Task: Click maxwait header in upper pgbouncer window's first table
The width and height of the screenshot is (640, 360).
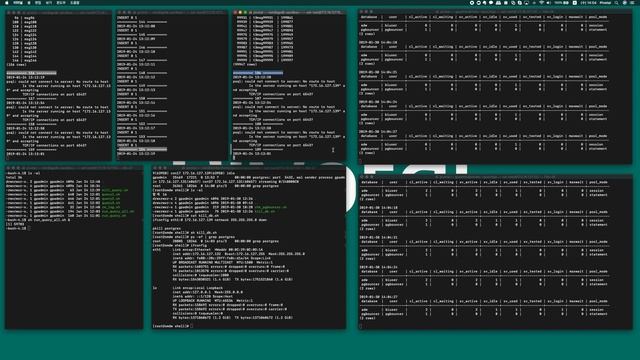Action: coord(576,17)
